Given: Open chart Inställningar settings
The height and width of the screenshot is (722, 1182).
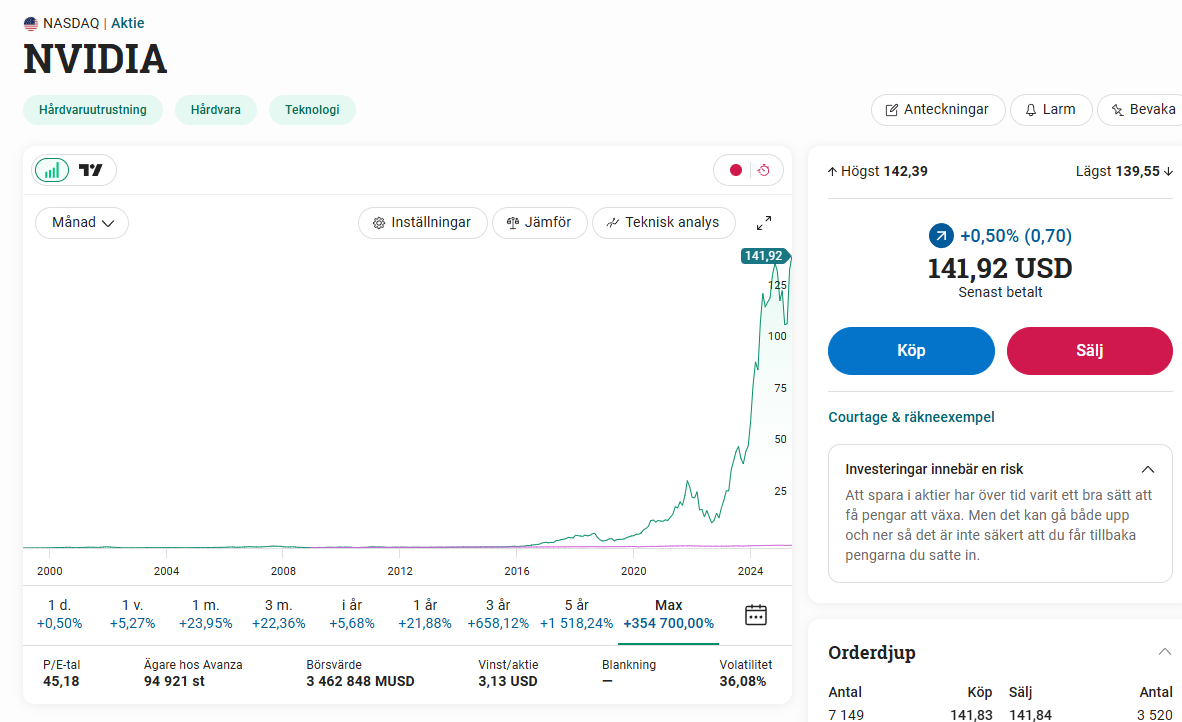Looking at the screenshot, I should click(x=422, y=223).
